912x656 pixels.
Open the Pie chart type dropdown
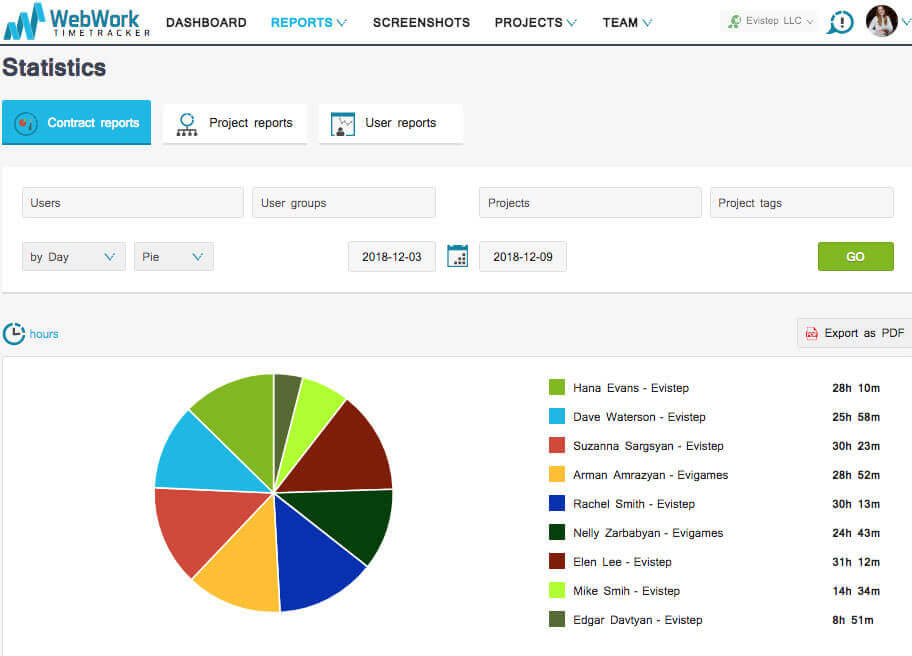coord(174,256)
